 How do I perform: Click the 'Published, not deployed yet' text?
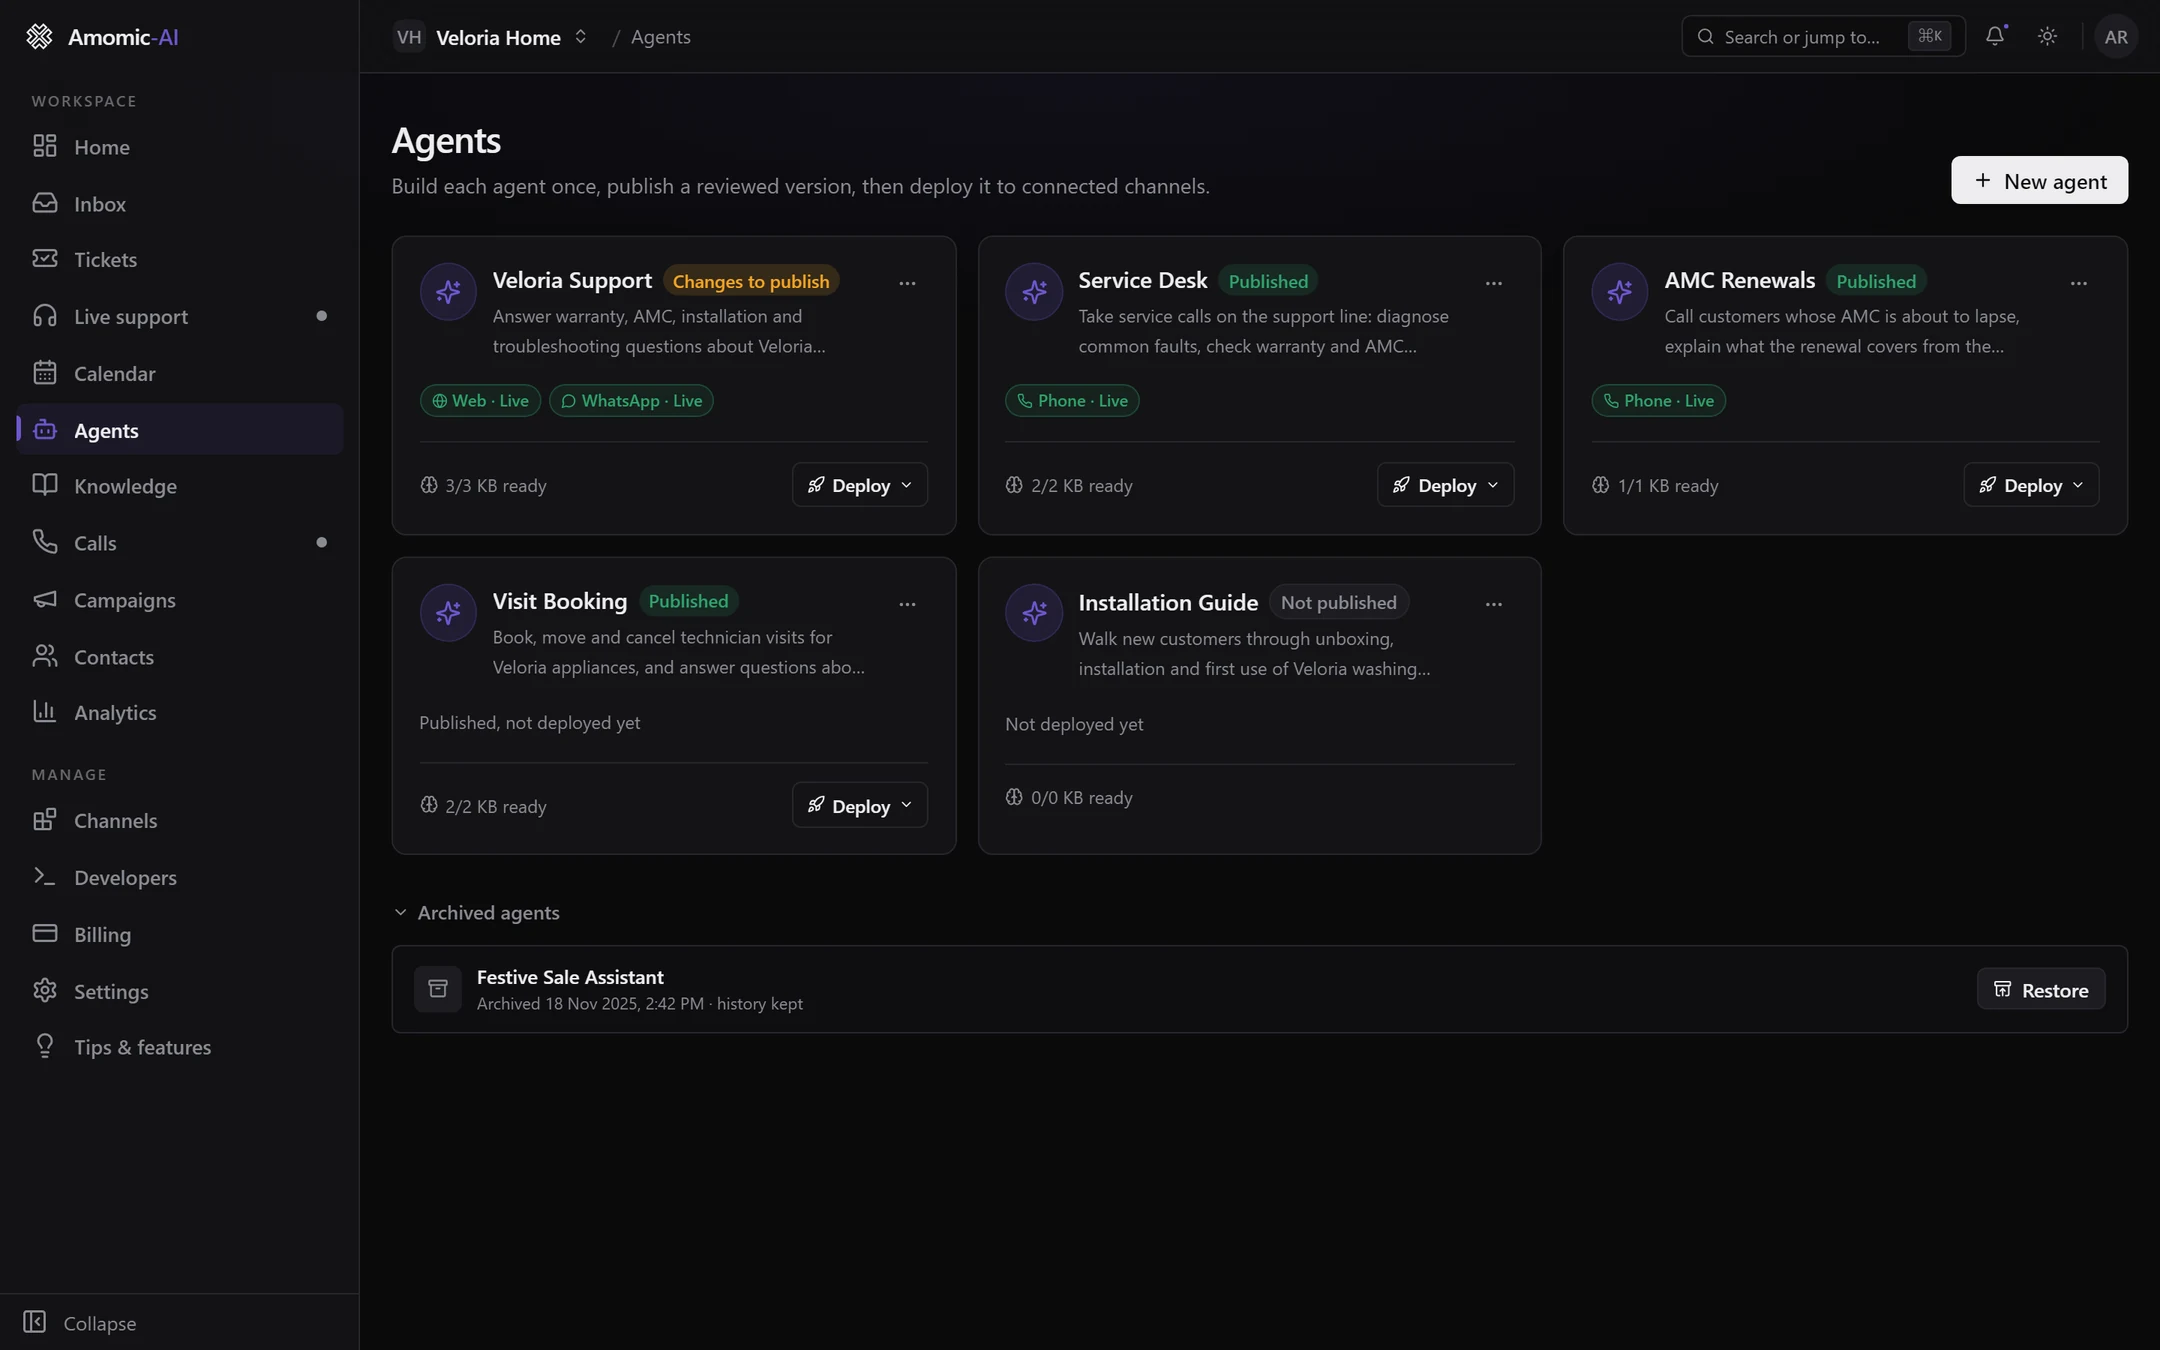[529, 722]
